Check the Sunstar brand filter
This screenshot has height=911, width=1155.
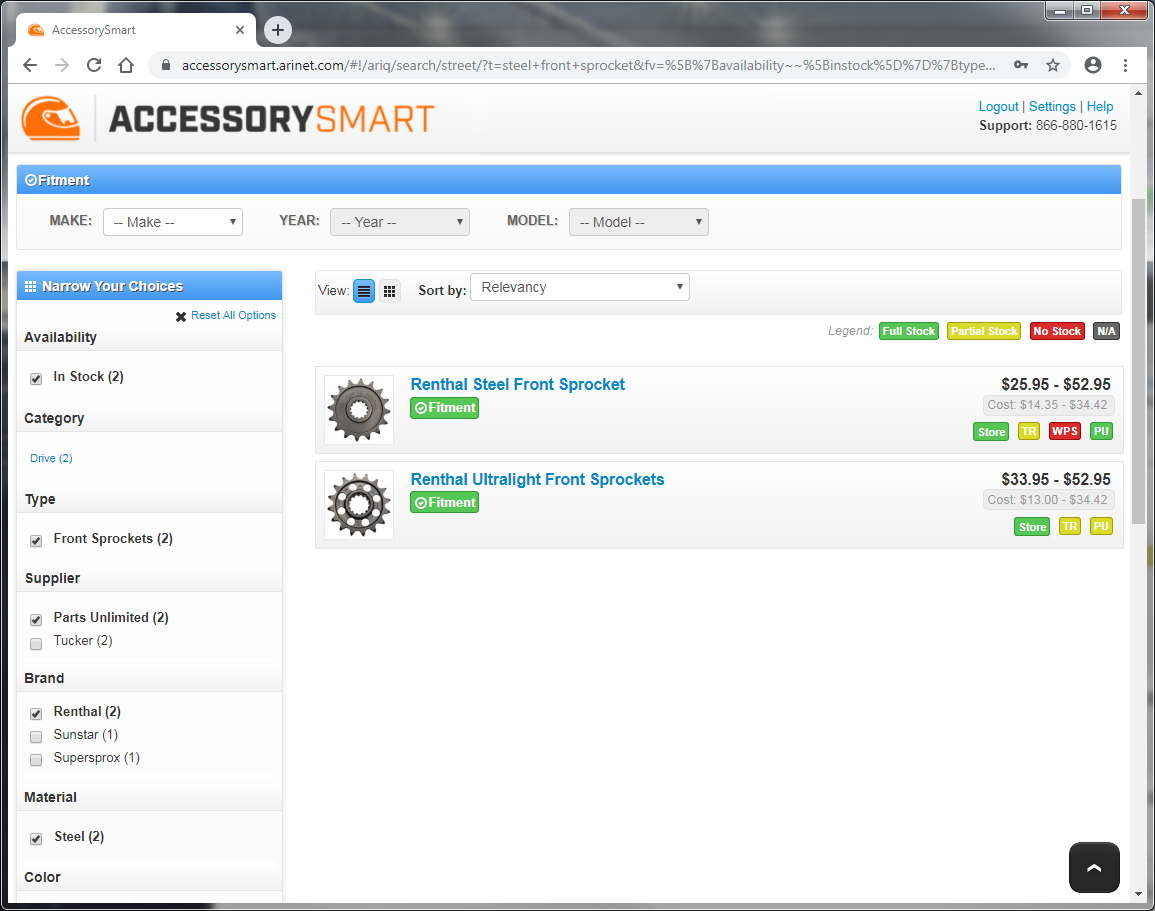(x=36, y=736)
